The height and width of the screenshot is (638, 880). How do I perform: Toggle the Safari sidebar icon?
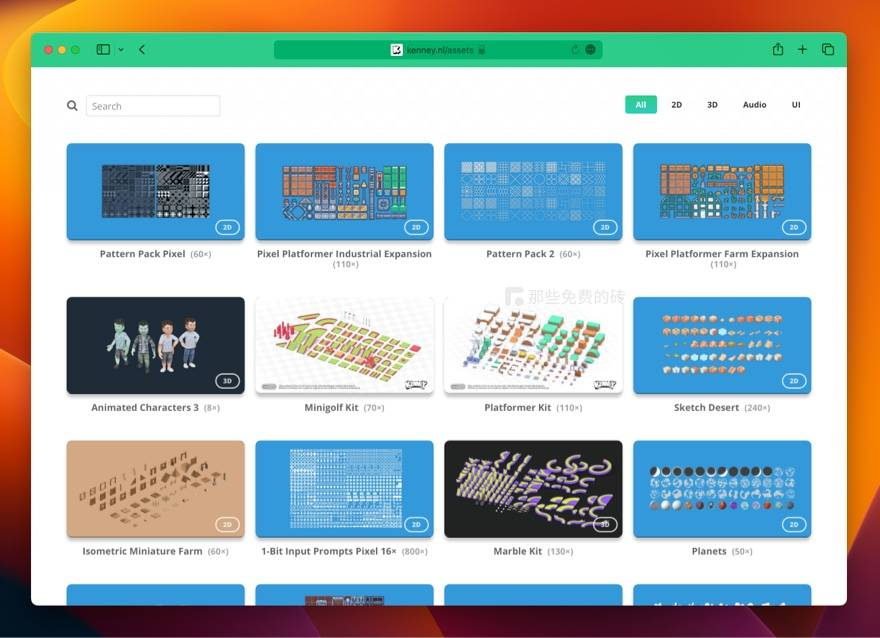[x=103, y=49]
